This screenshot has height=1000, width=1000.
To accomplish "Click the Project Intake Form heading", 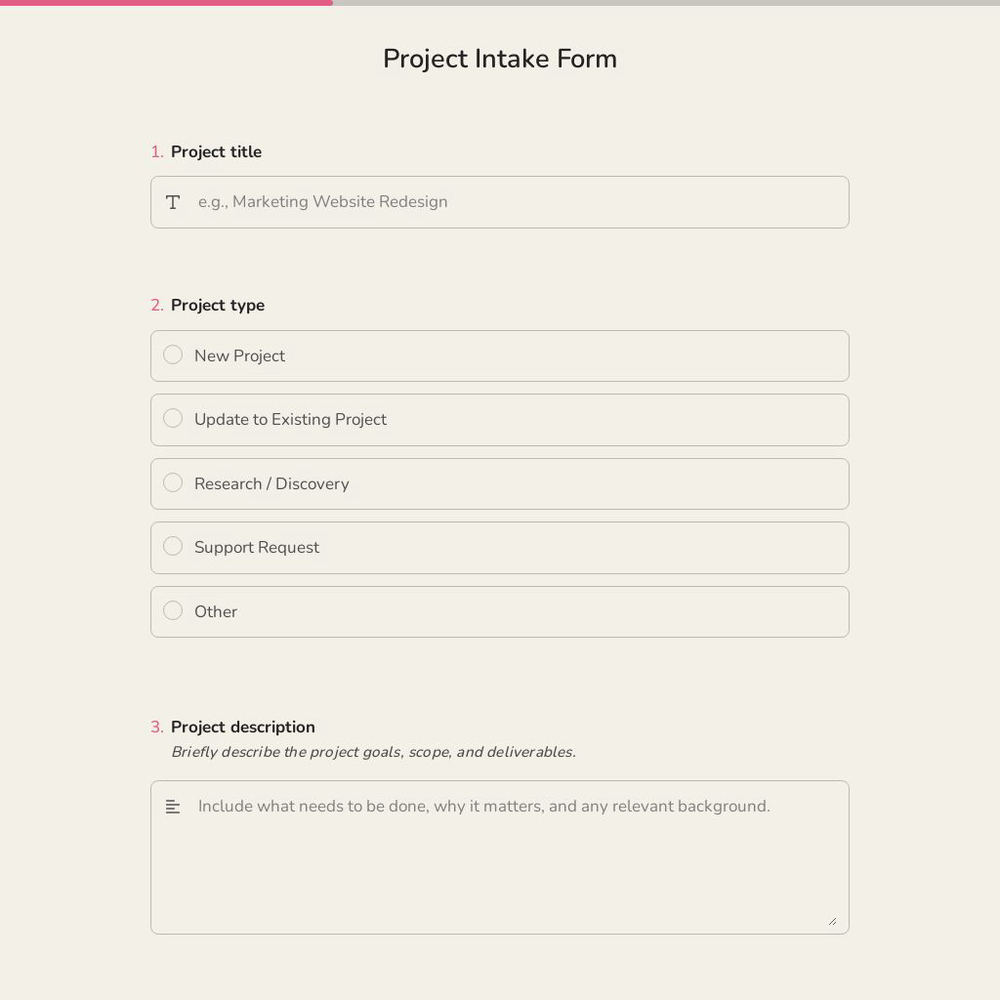I will click(x=500, y=59).
